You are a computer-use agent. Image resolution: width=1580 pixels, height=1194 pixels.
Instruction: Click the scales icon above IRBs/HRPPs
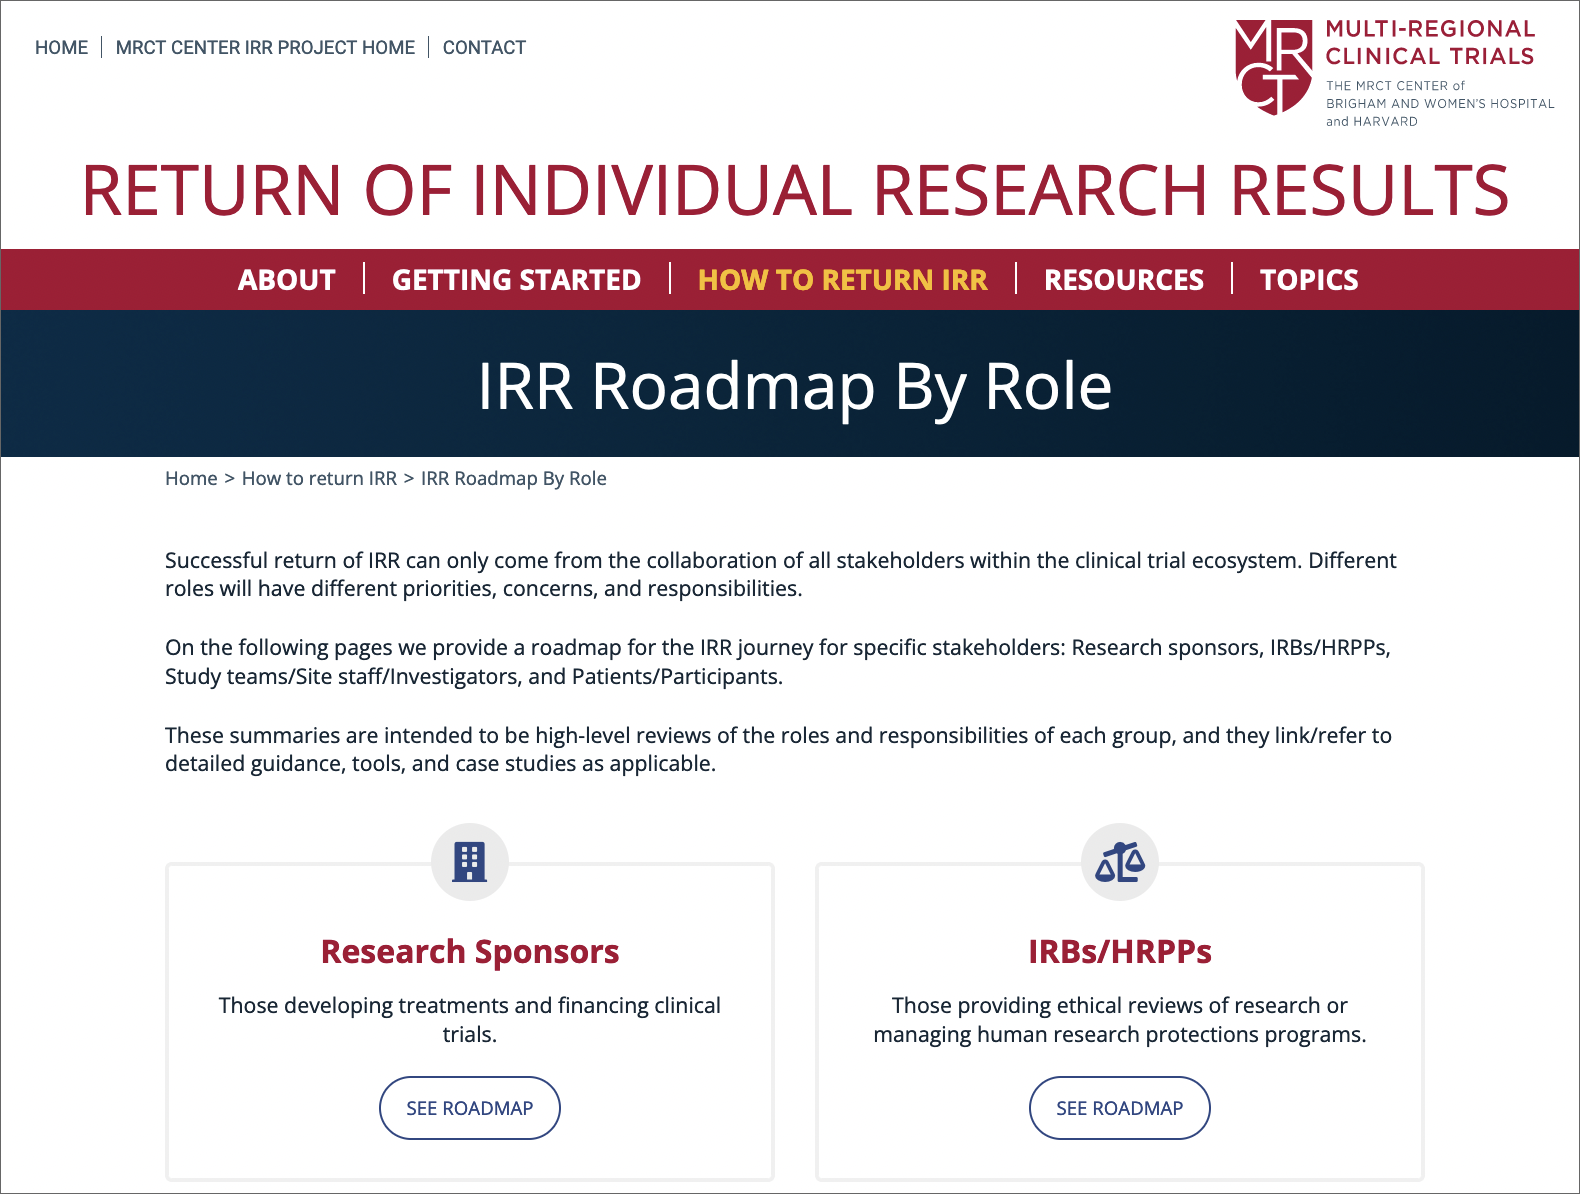[x=1119, y=862]
